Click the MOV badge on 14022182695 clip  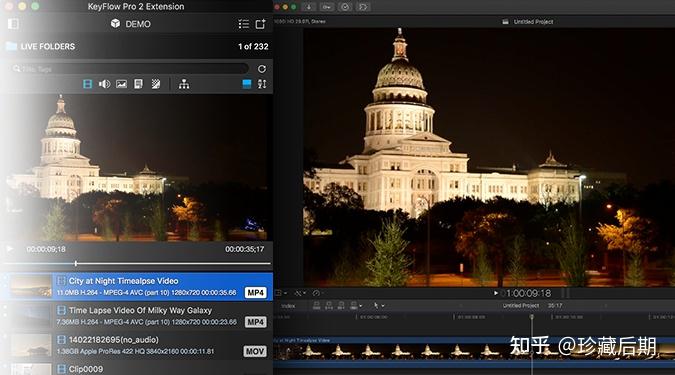255,351
